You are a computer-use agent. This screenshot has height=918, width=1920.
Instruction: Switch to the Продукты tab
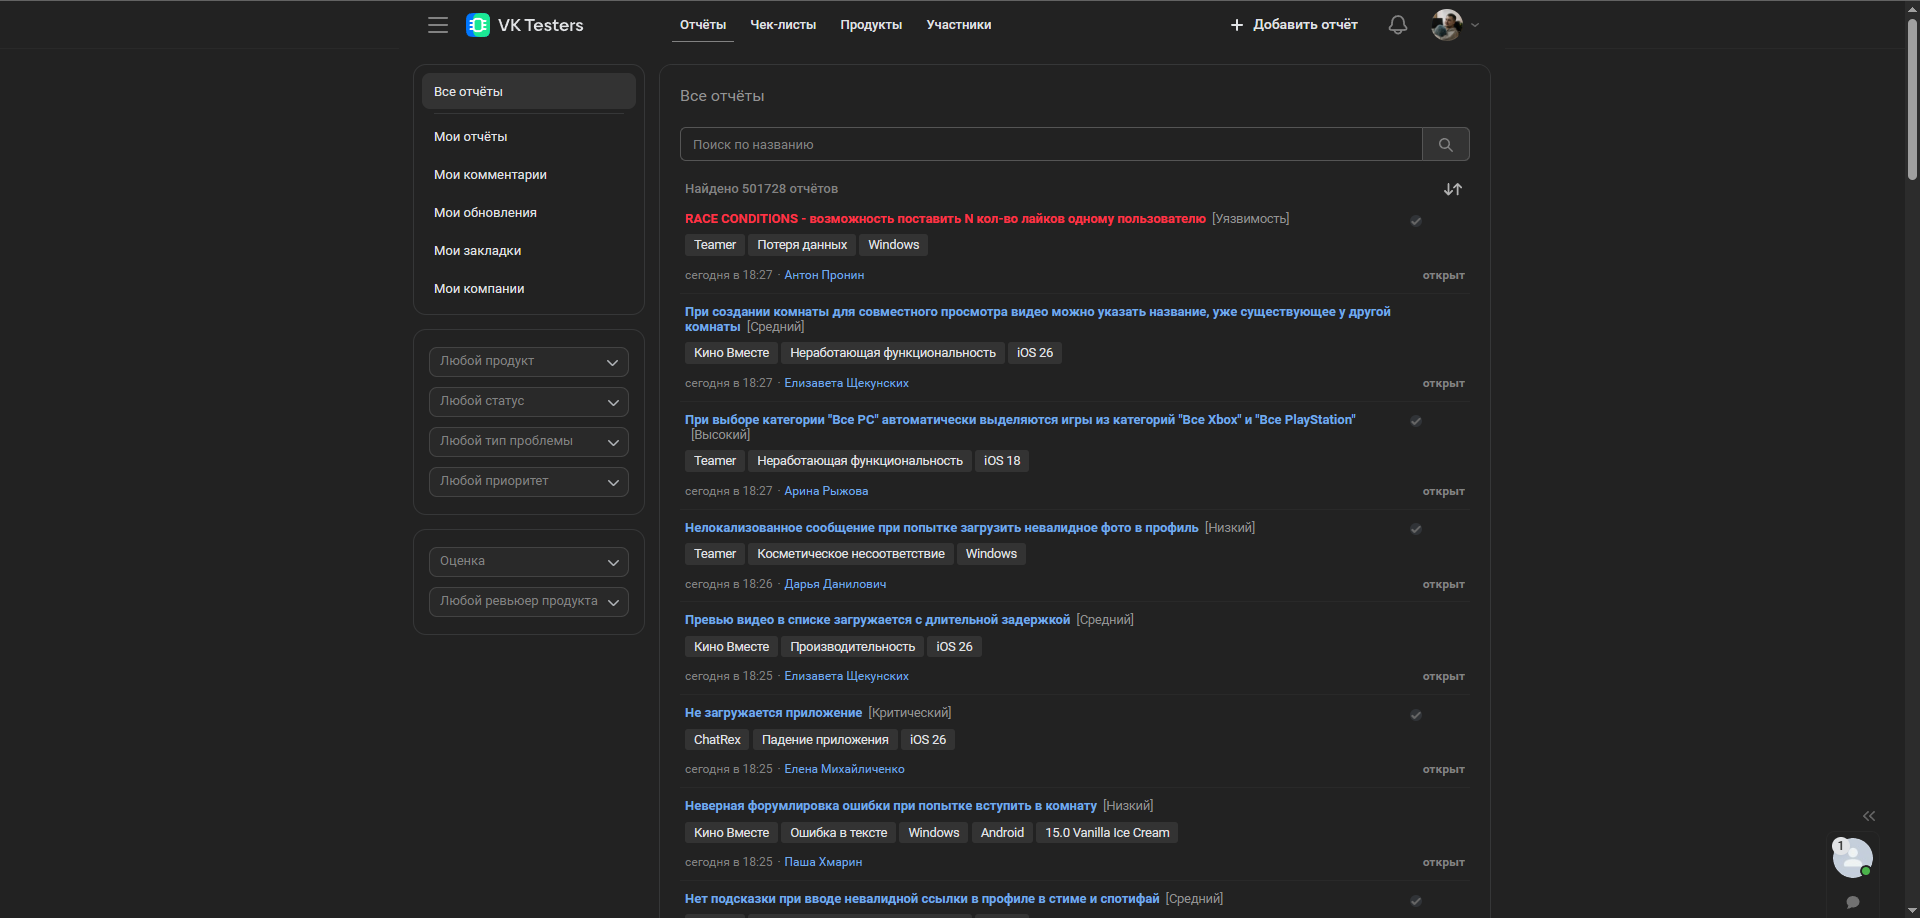871,25
